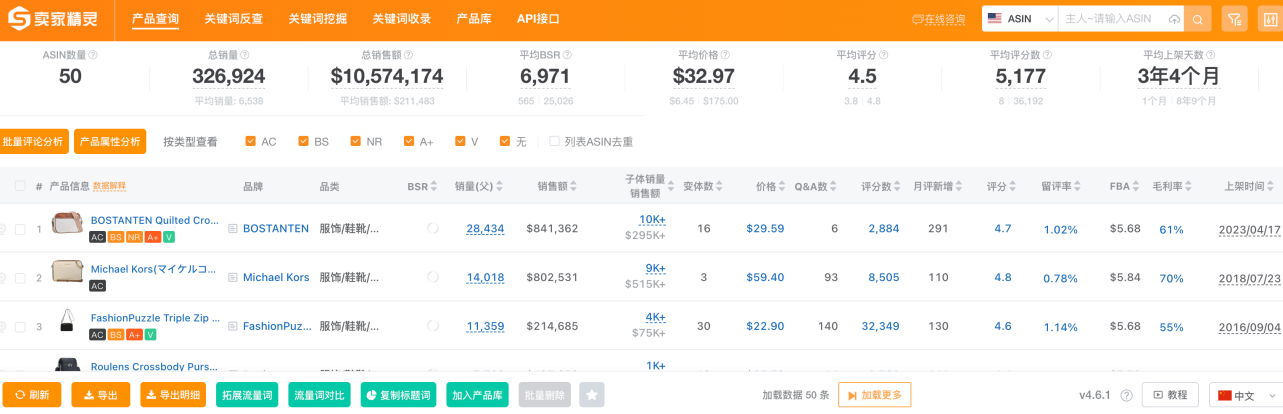This screenshot has height=414, width=1283.
Task: Toggle the AC type checkbox
Action: 250,141
